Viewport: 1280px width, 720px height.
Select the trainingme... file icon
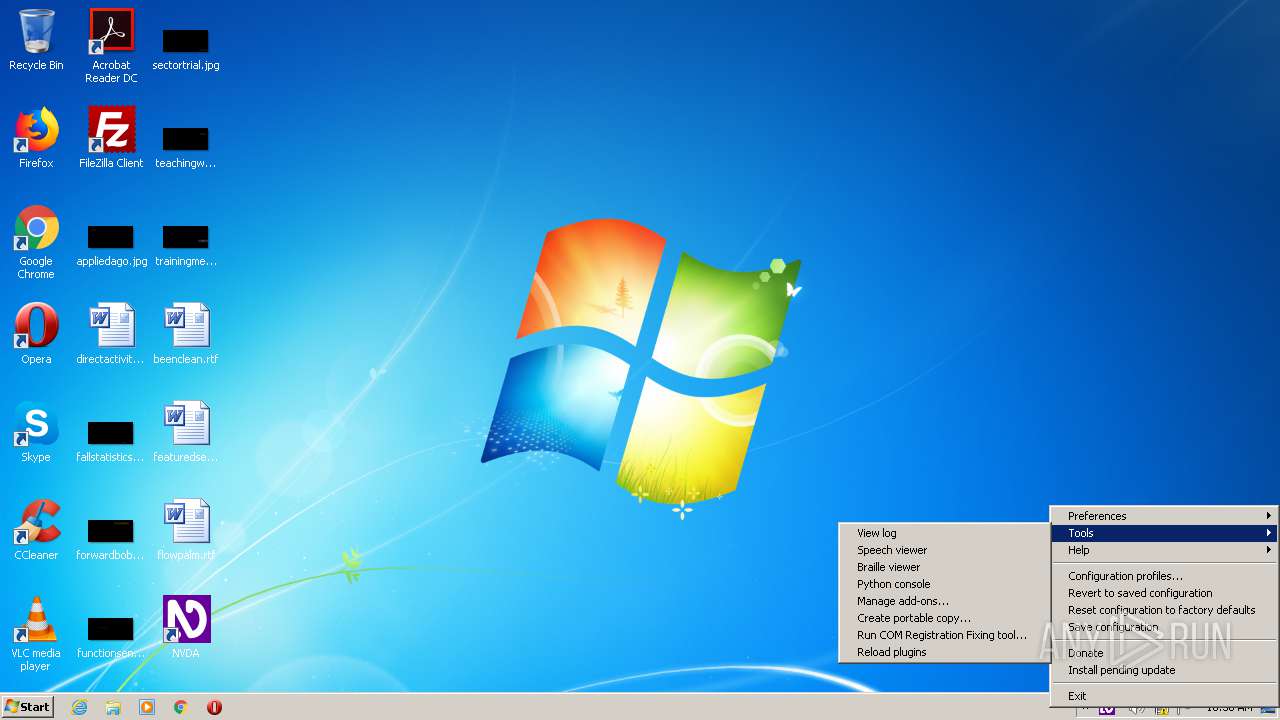click(x=186, y=246)
